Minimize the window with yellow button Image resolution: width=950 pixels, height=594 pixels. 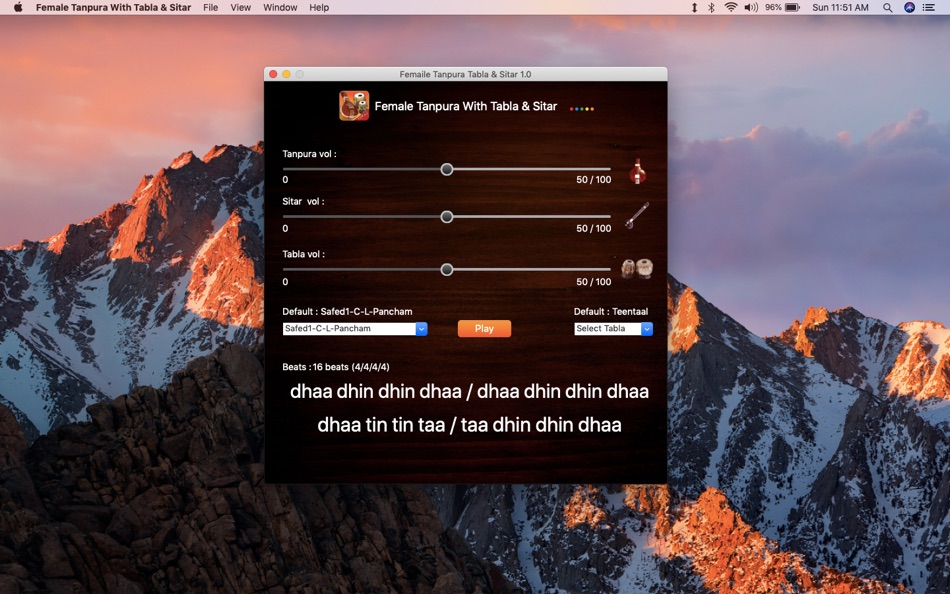(x=287, y=74)
